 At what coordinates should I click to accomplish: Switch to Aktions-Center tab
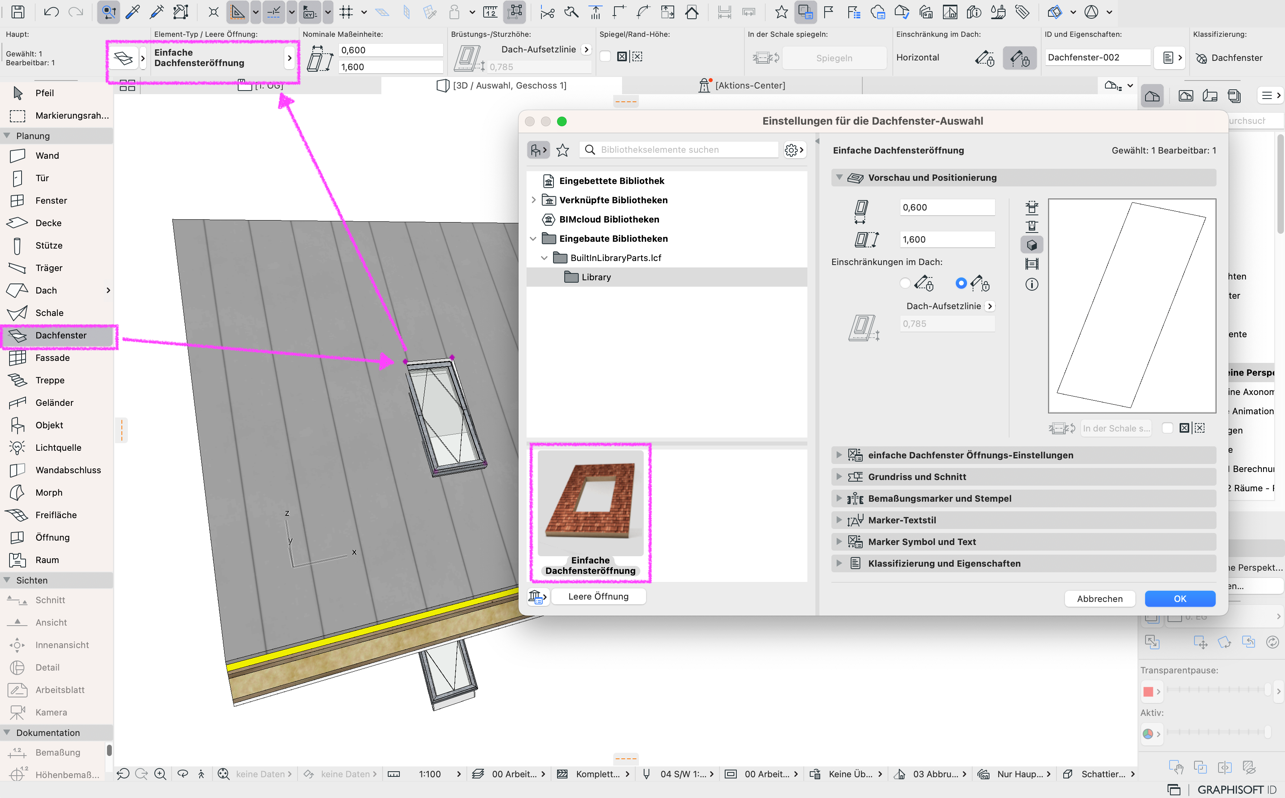pyautogui.click(x=742, y=86)
